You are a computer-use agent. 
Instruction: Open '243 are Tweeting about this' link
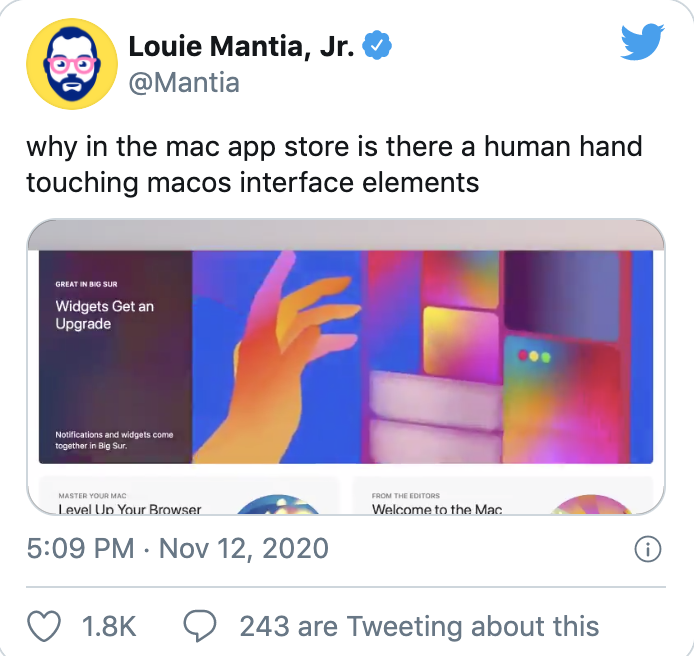click(x=419, y=626)
